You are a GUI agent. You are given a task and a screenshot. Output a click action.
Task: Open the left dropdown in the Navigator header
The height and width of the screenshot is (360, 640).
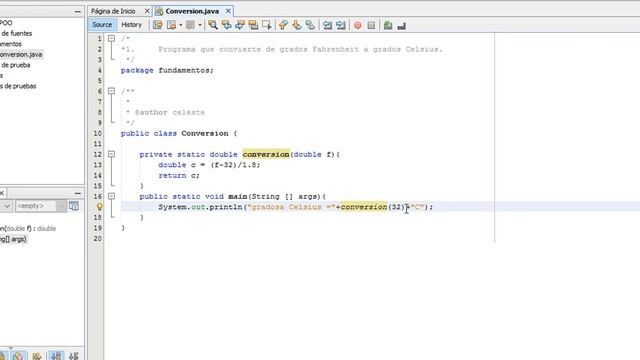[6, 206]
